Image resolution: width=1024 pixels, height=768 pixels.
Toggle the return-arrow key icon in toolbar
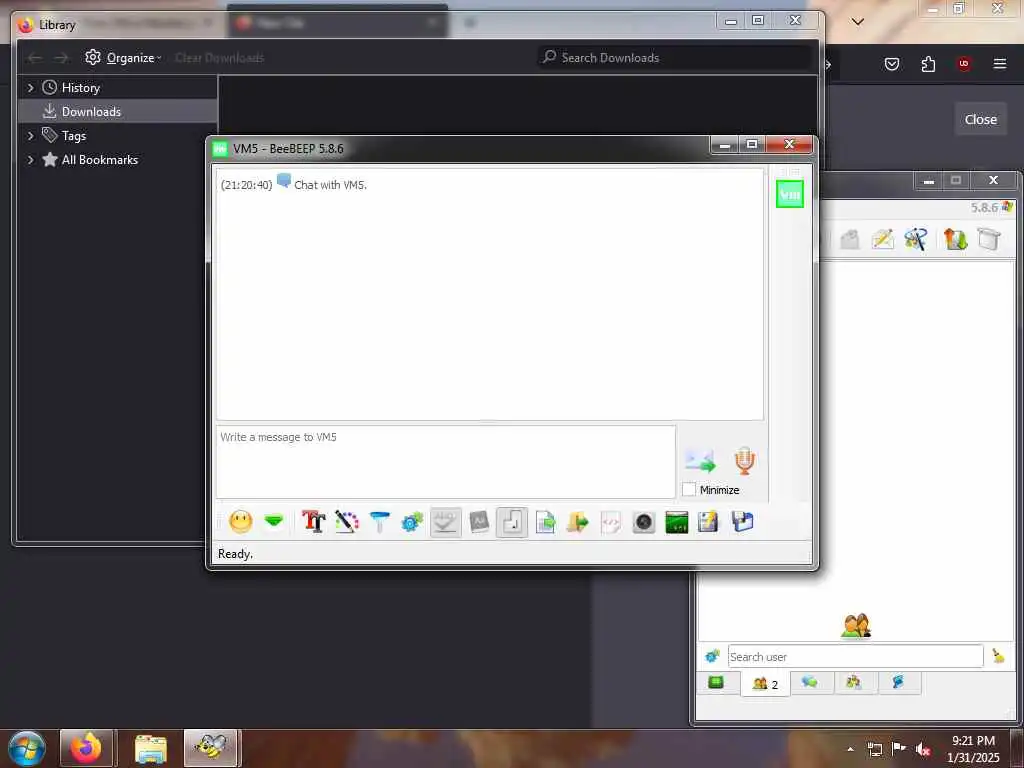[512, 522]
